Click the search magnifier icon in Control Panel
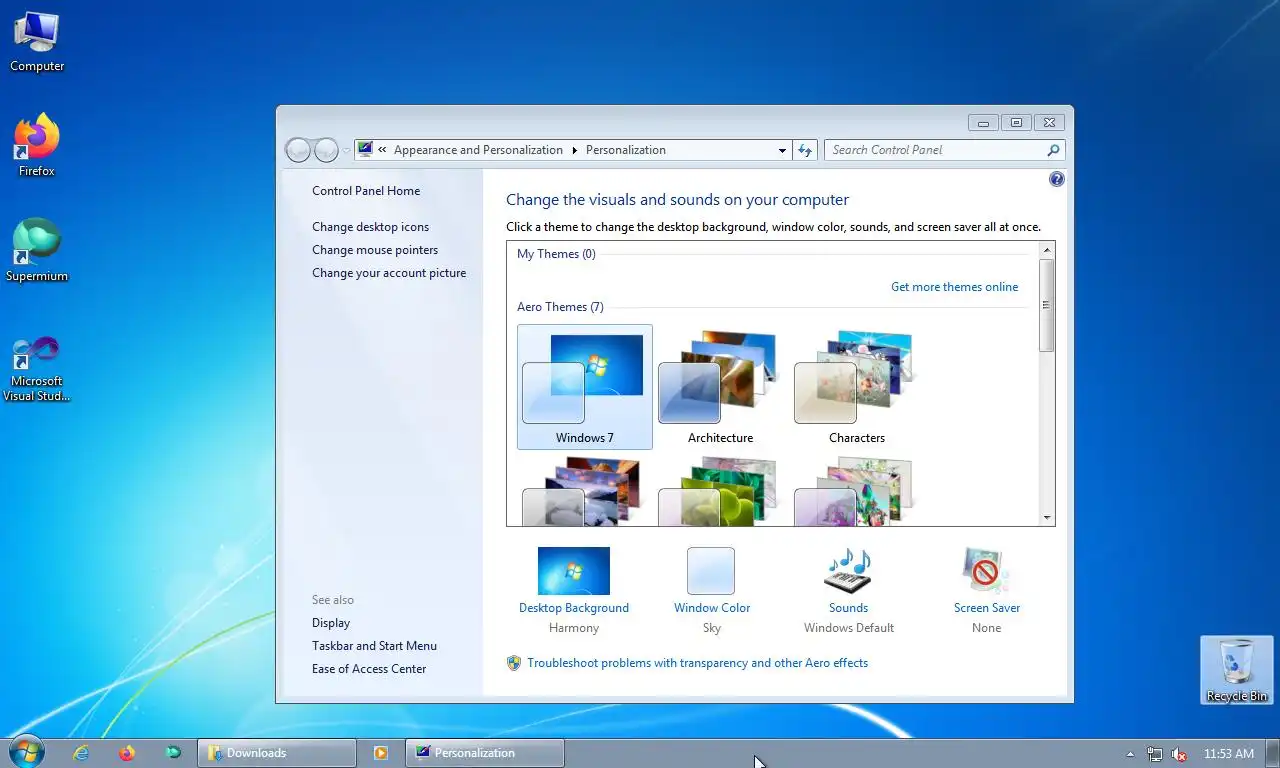This screenshot has height=768, width=1280. pos(1053,150)
